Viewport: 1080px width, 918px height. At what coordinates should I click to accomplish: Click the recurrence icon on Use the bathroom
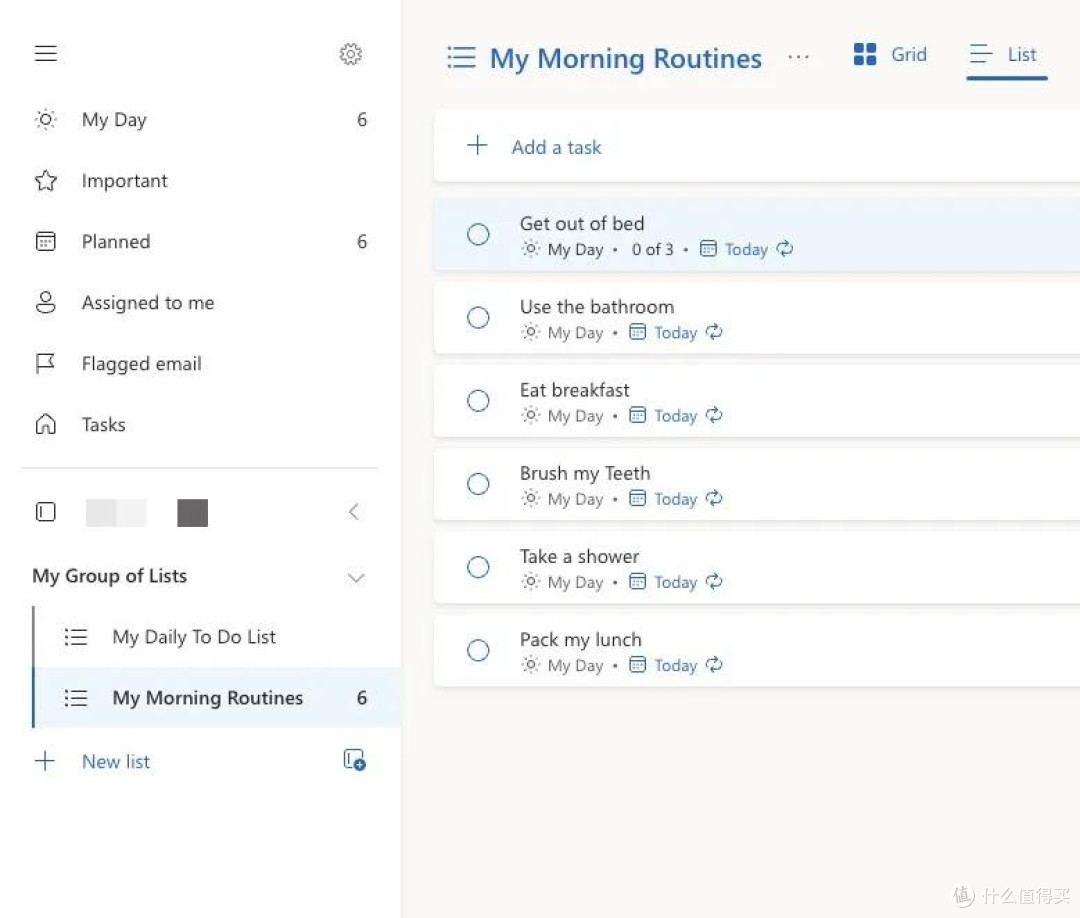(714, 332)
